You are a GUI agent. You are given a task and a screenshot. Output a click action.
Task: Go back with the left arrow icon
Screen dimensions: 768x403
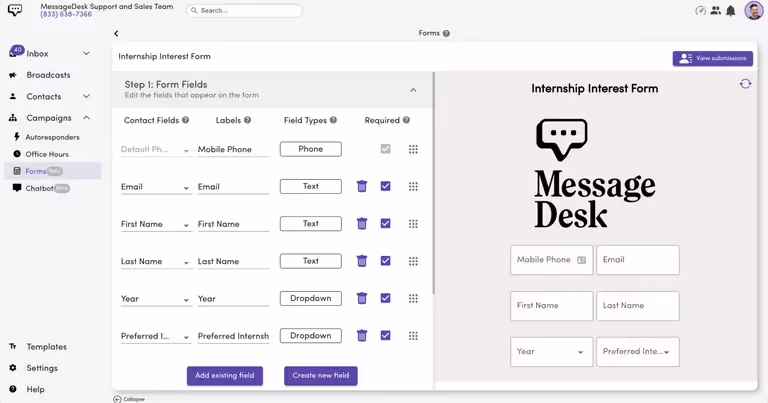click(x=116, y=33)
